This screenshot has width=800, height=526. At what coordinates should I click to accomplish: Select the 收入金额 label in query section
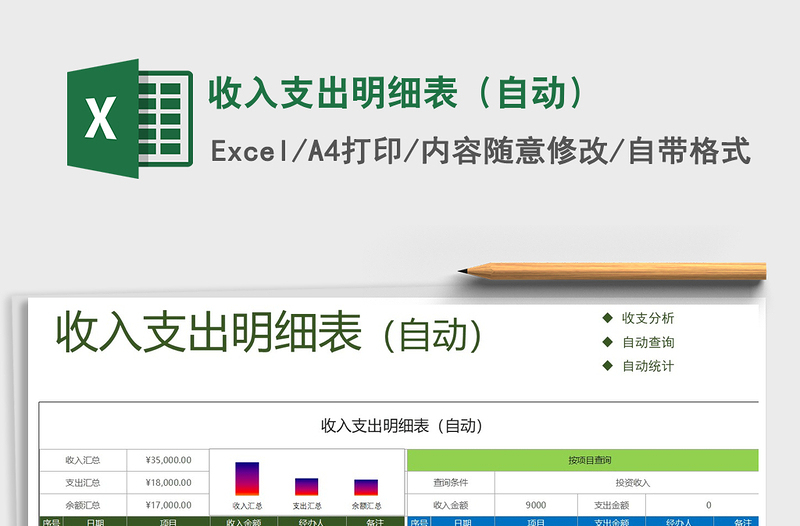(451, 505)
